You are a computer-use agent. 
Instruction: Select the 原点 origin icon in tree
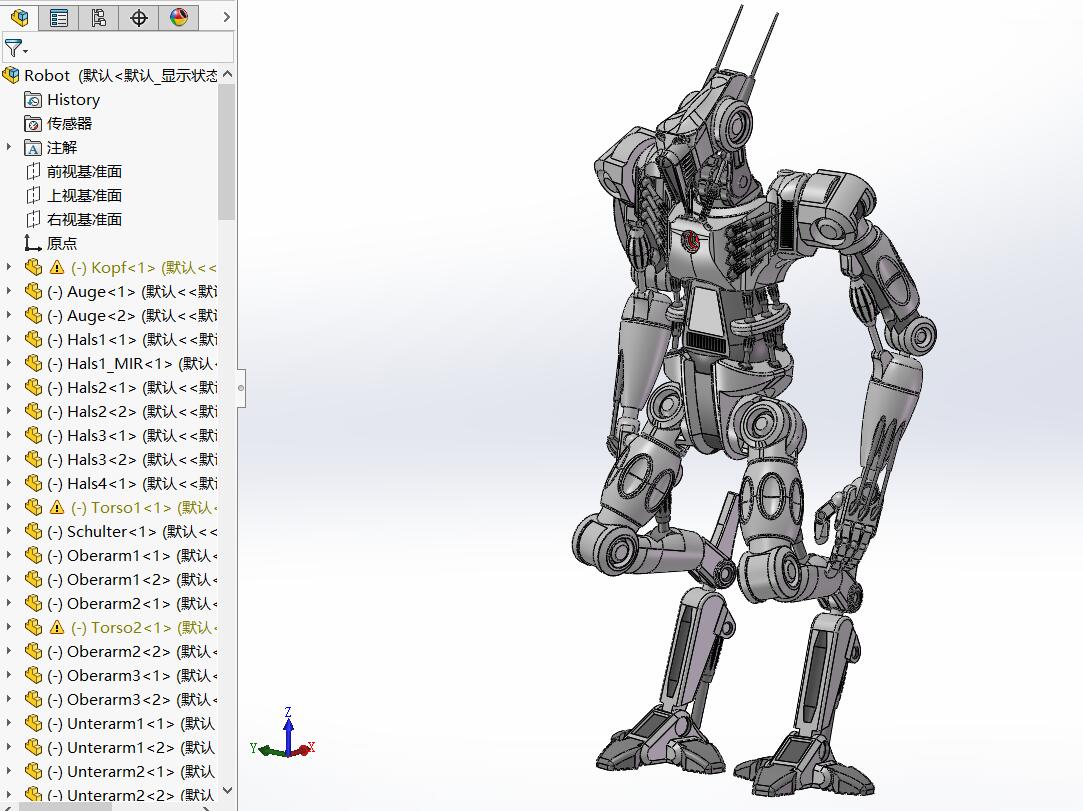[x=33, y=243]
